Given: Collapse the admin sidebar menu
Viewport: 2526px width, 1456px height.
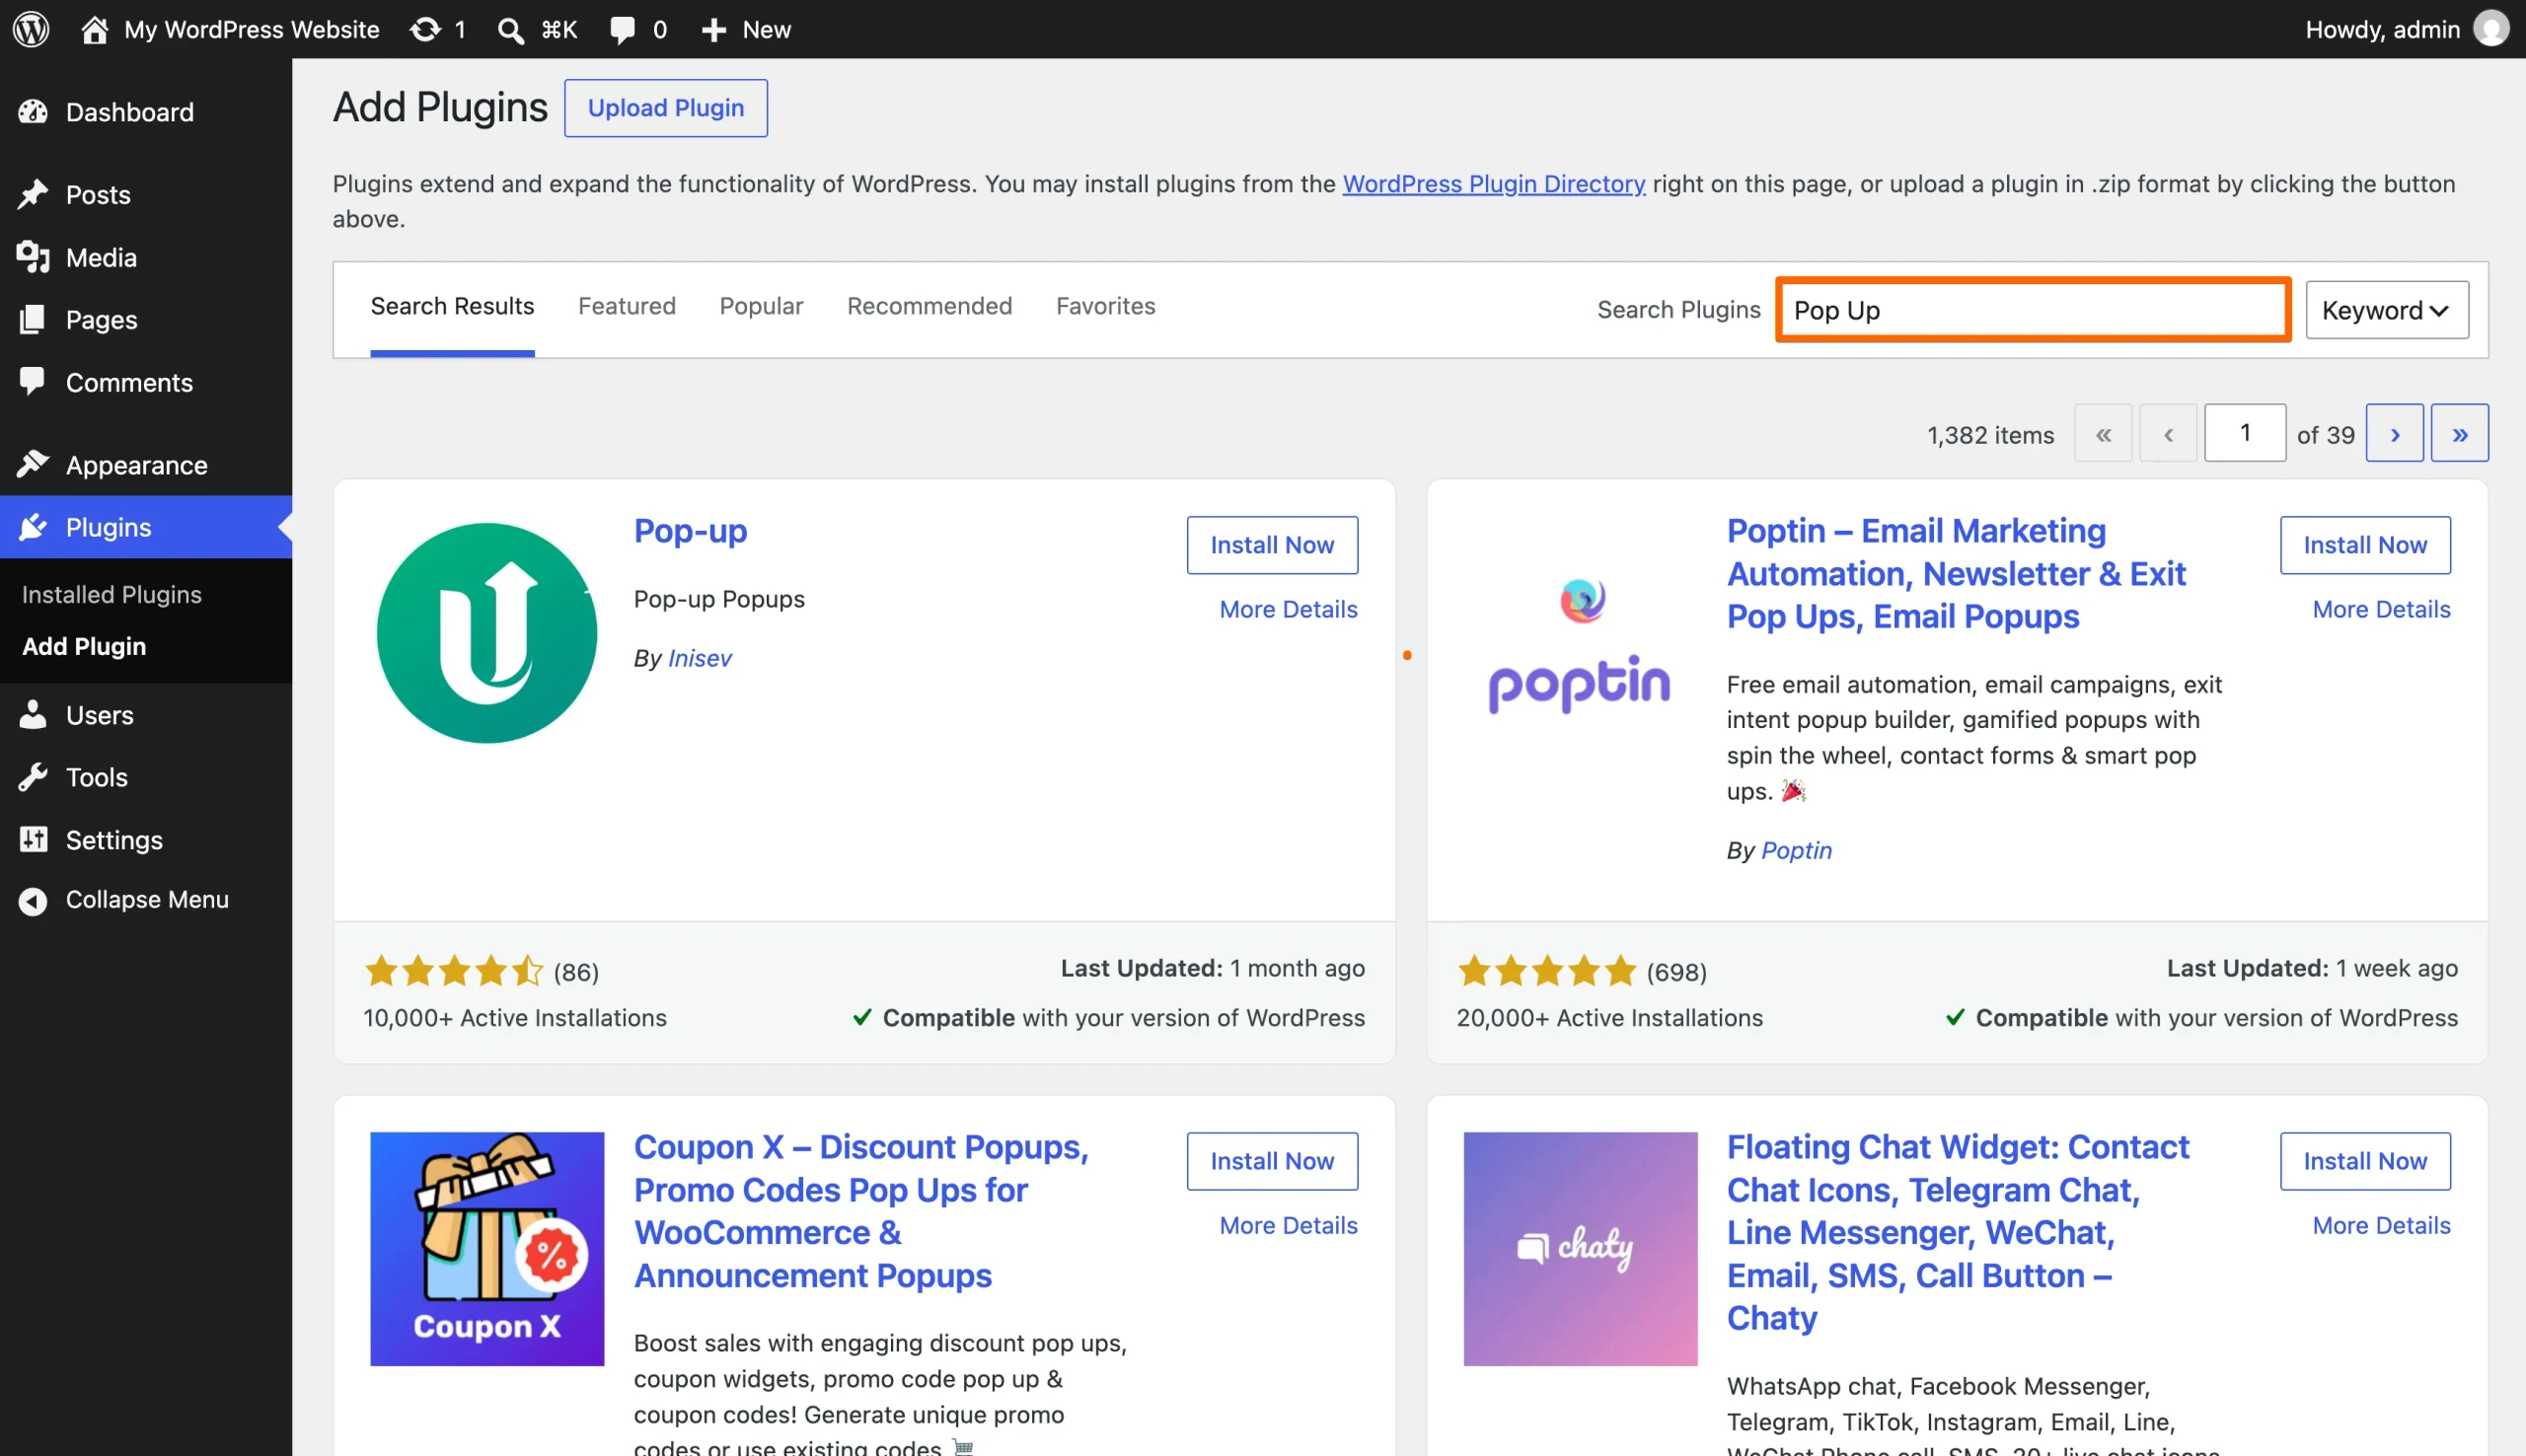Looking at the screenshot, I should (146, 900).
